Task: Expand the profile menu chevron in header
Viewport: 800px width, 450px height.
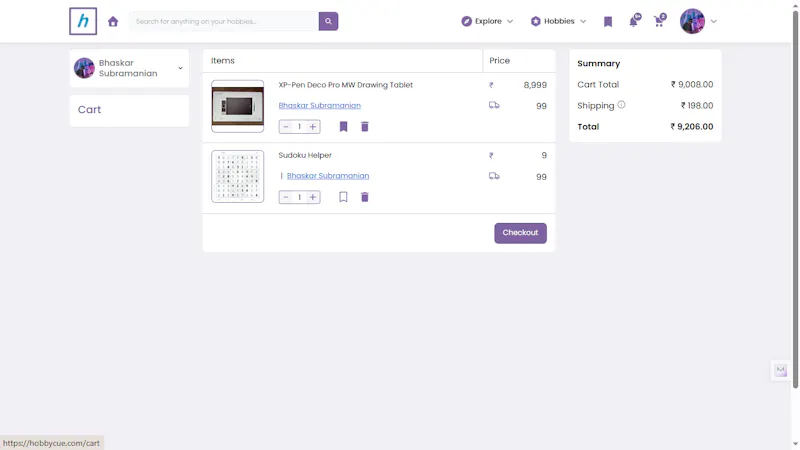Action: click(714, 21)
